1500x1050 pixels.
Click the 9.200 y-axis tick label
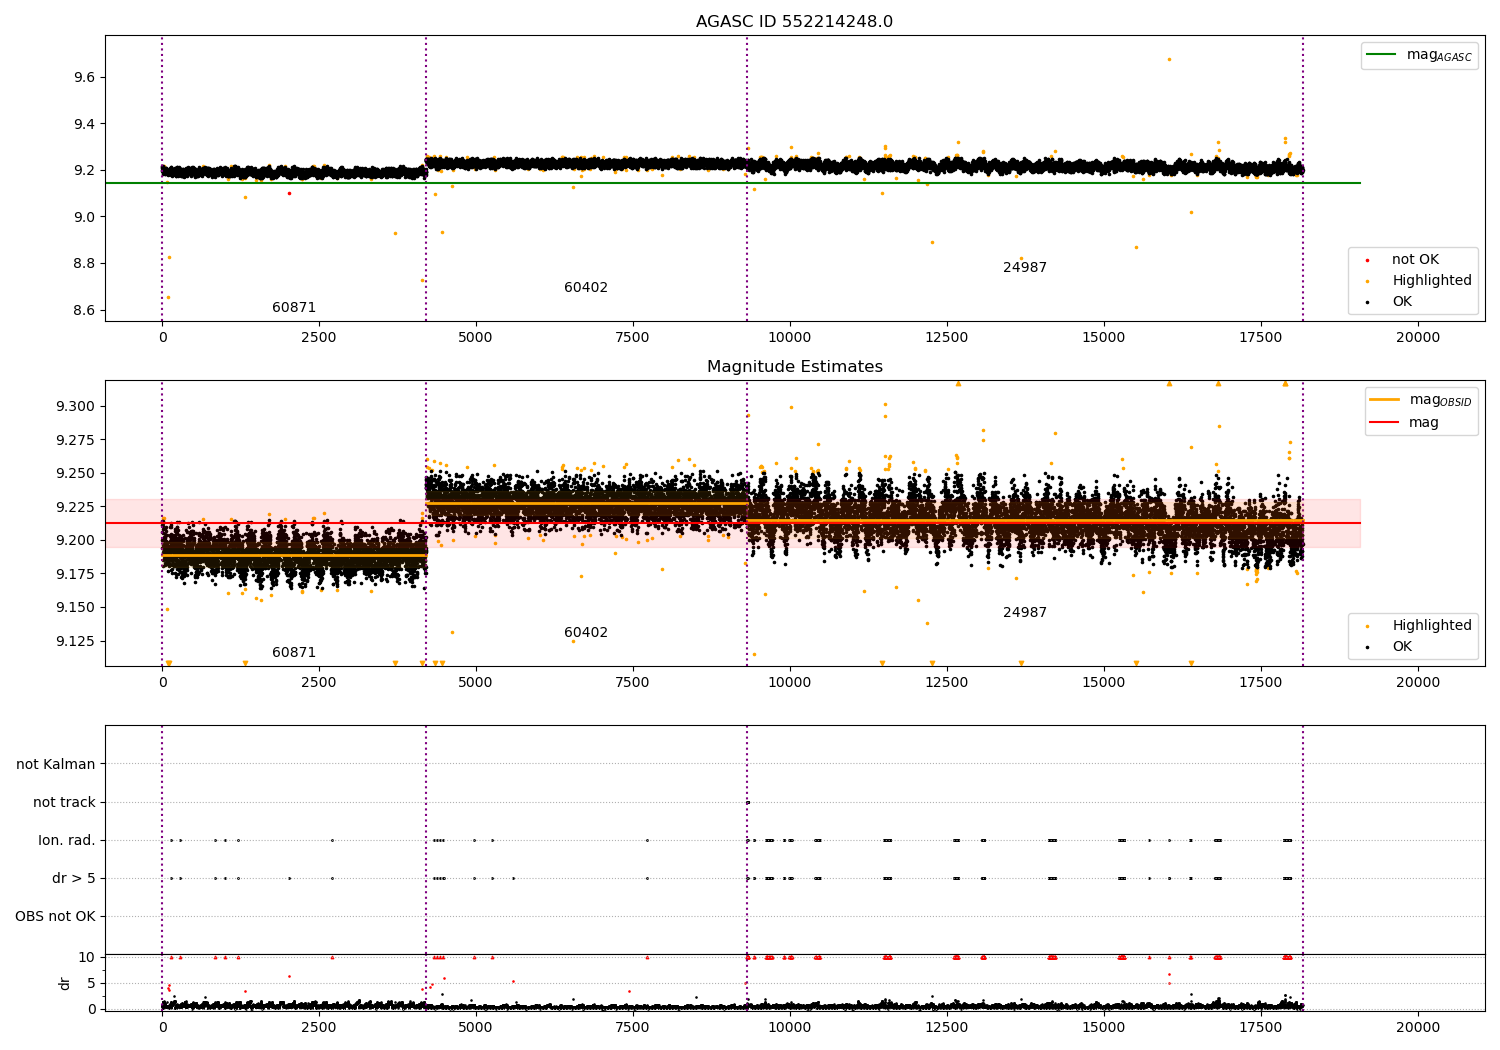tap(76, 540)
